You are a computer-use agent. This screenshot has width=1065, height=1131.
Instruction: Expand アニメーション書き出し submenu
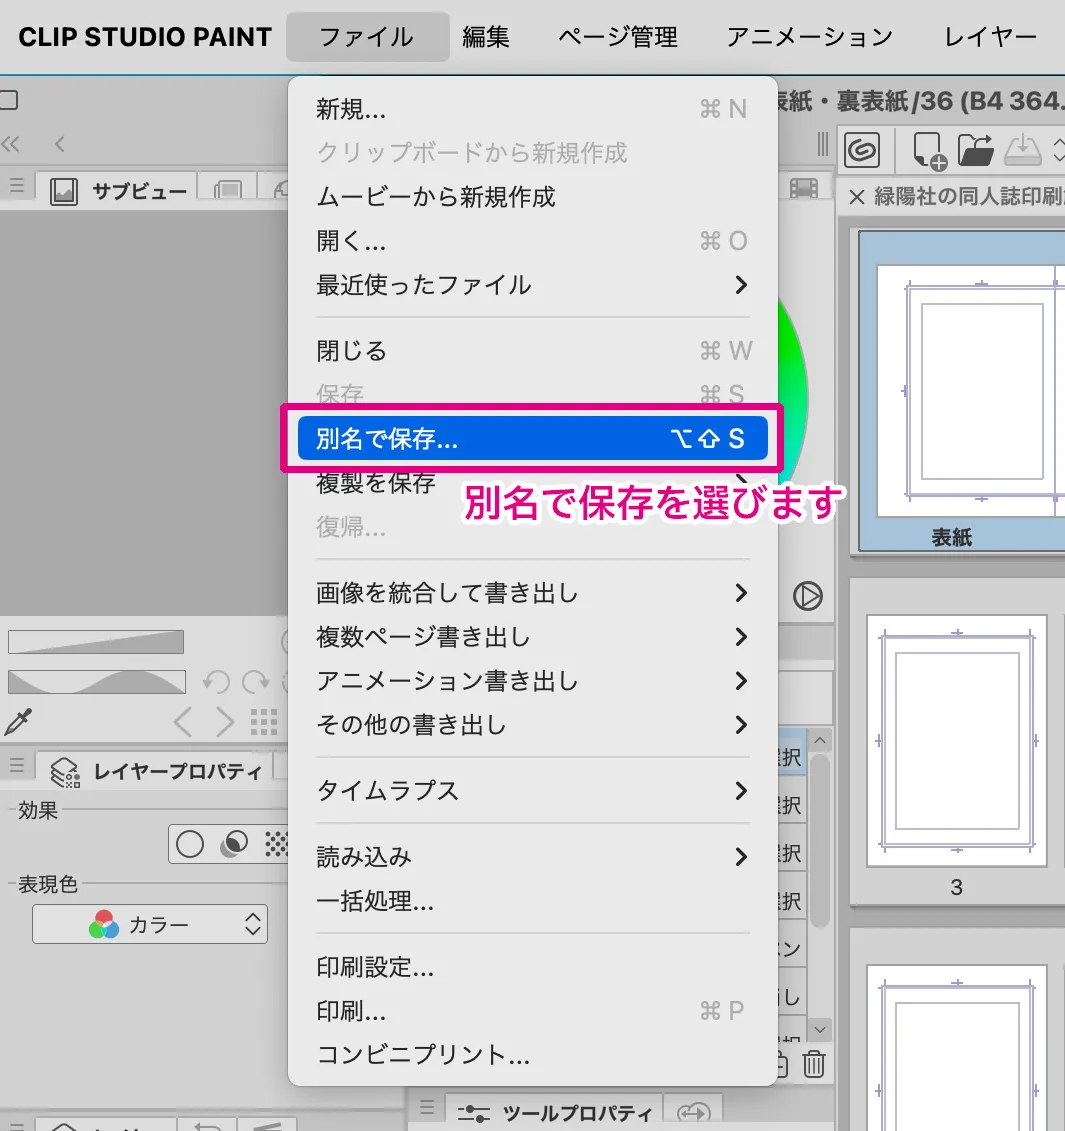532,681
